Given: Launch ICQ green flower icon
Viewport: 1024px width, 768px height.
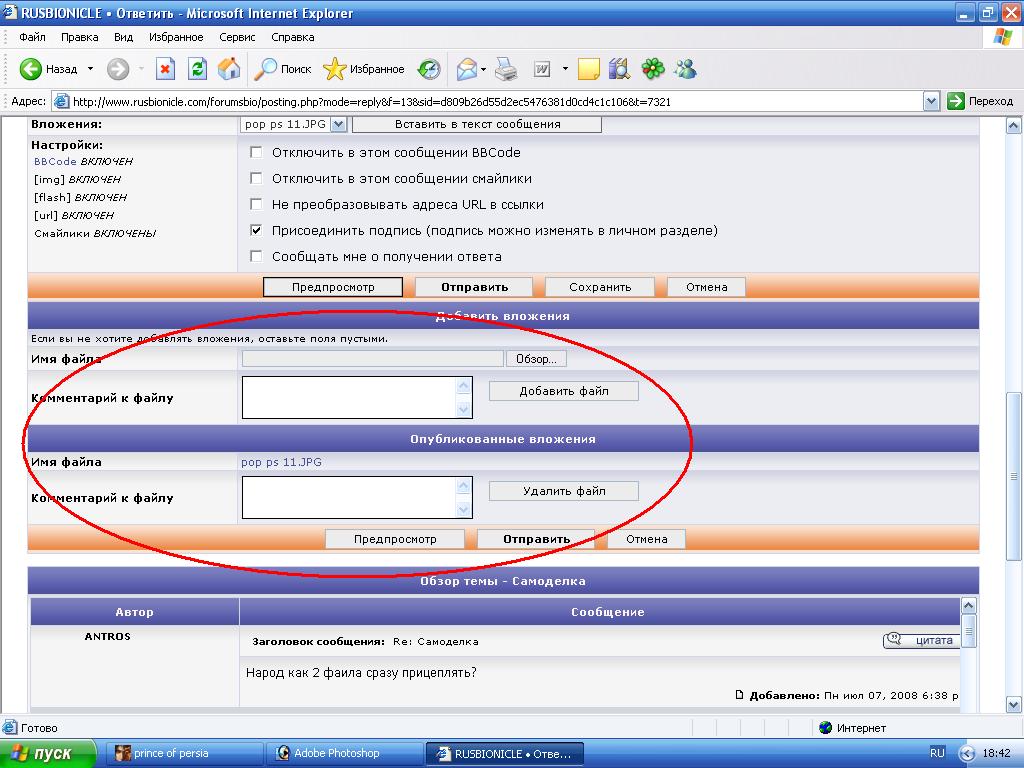Looking at the screenshot, I should pos(652,69).
